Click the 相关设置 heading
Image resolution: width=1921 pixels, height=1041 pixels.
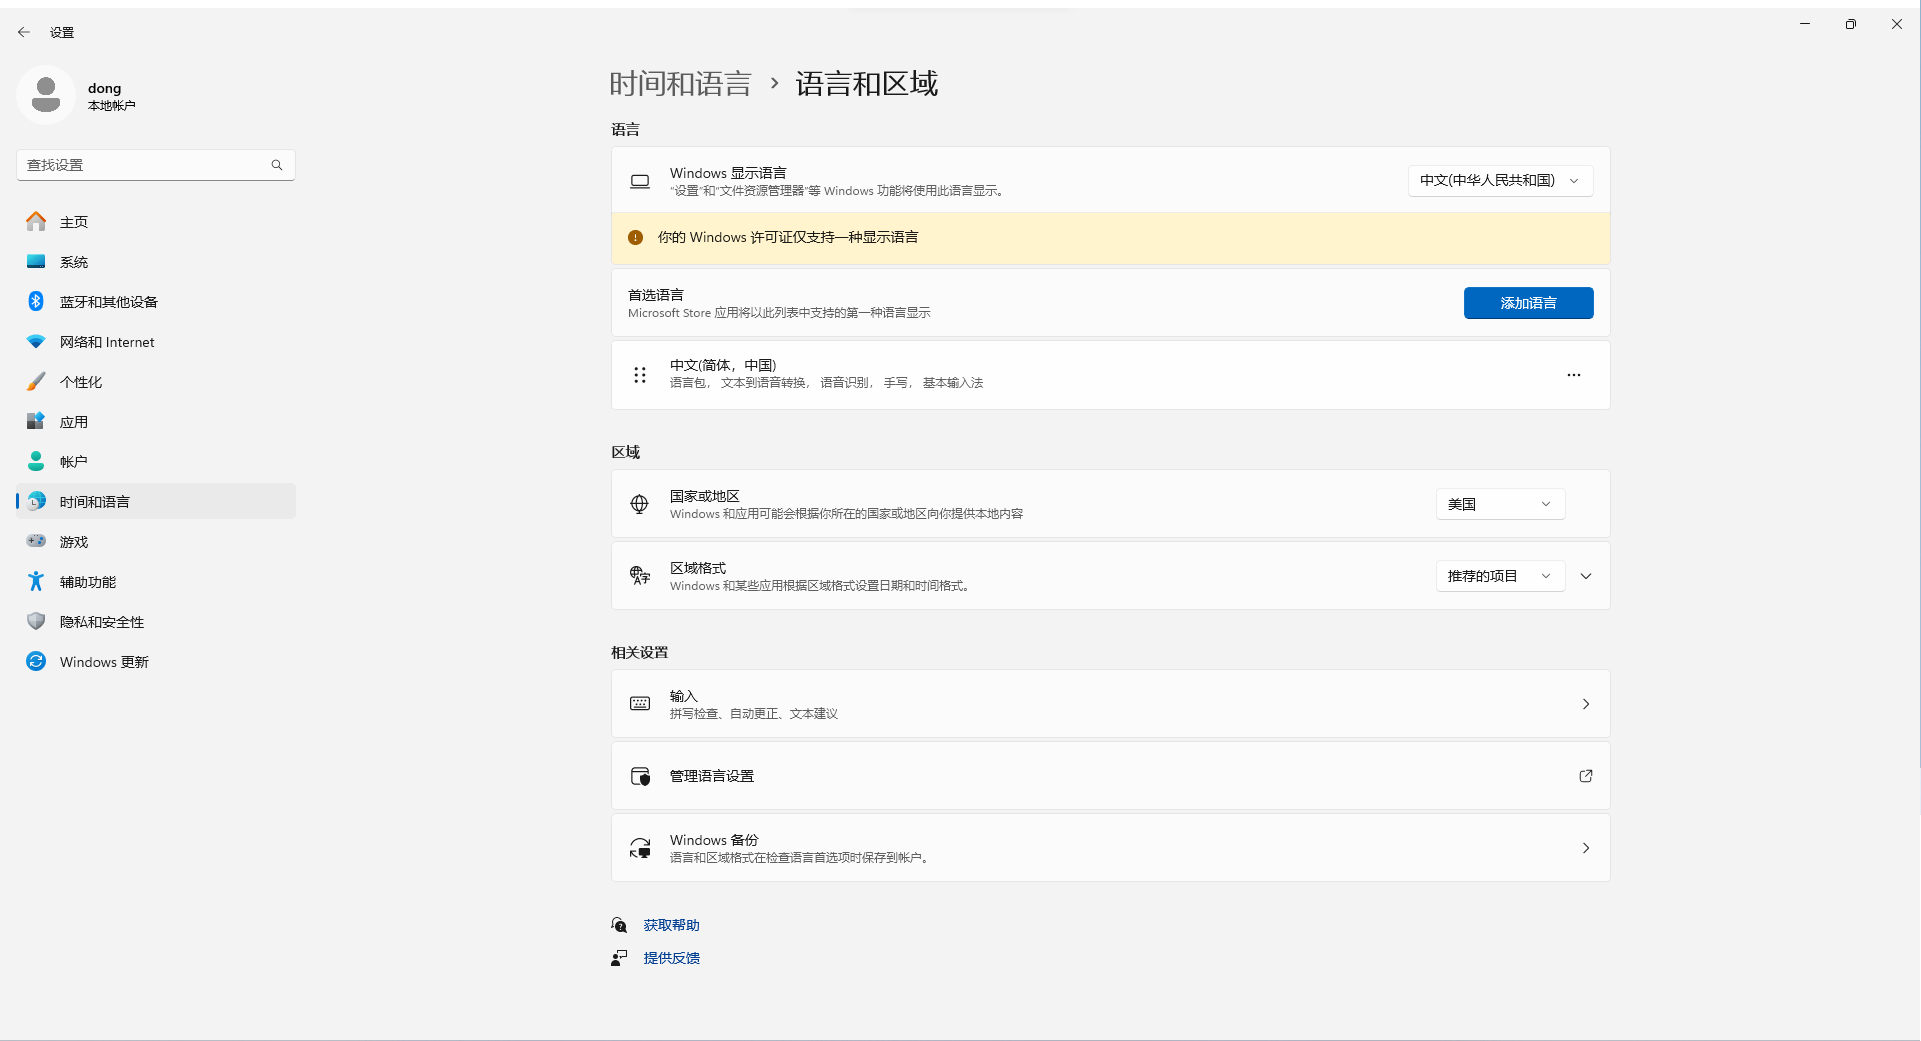point(640,653)
